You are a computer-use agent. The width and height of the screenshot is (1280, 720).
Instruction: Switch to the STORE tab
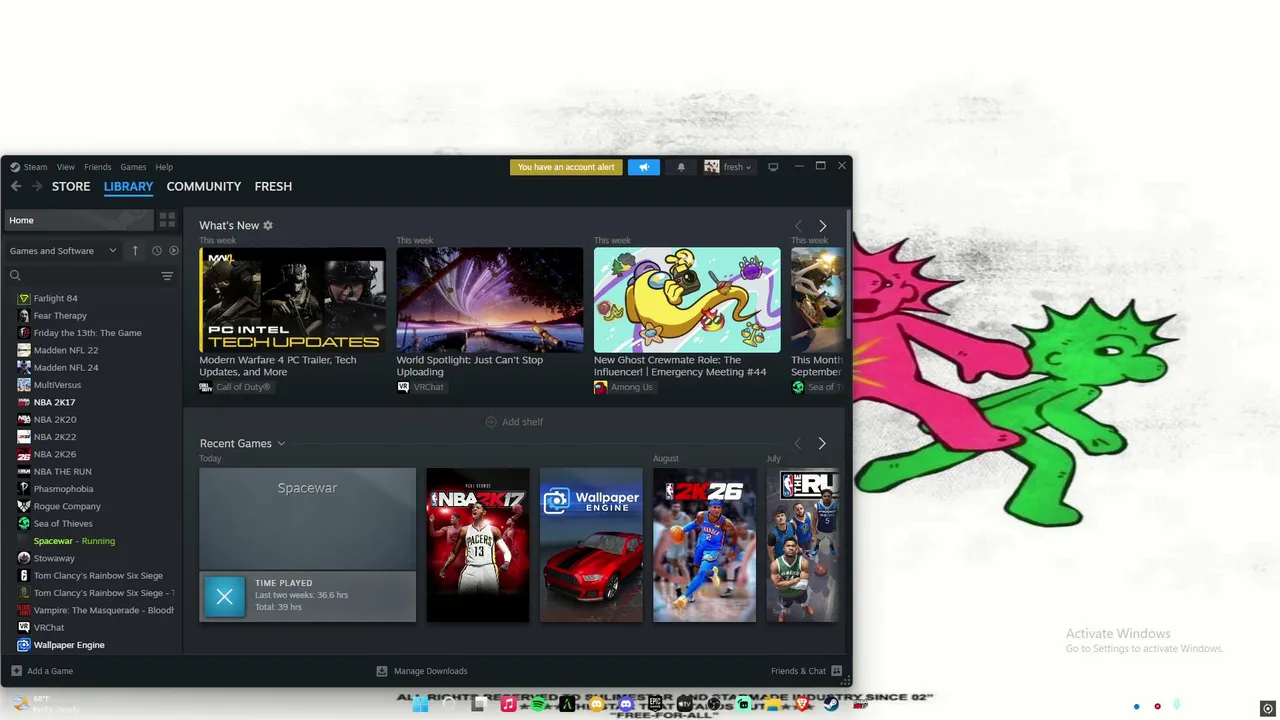coord(71,187)
